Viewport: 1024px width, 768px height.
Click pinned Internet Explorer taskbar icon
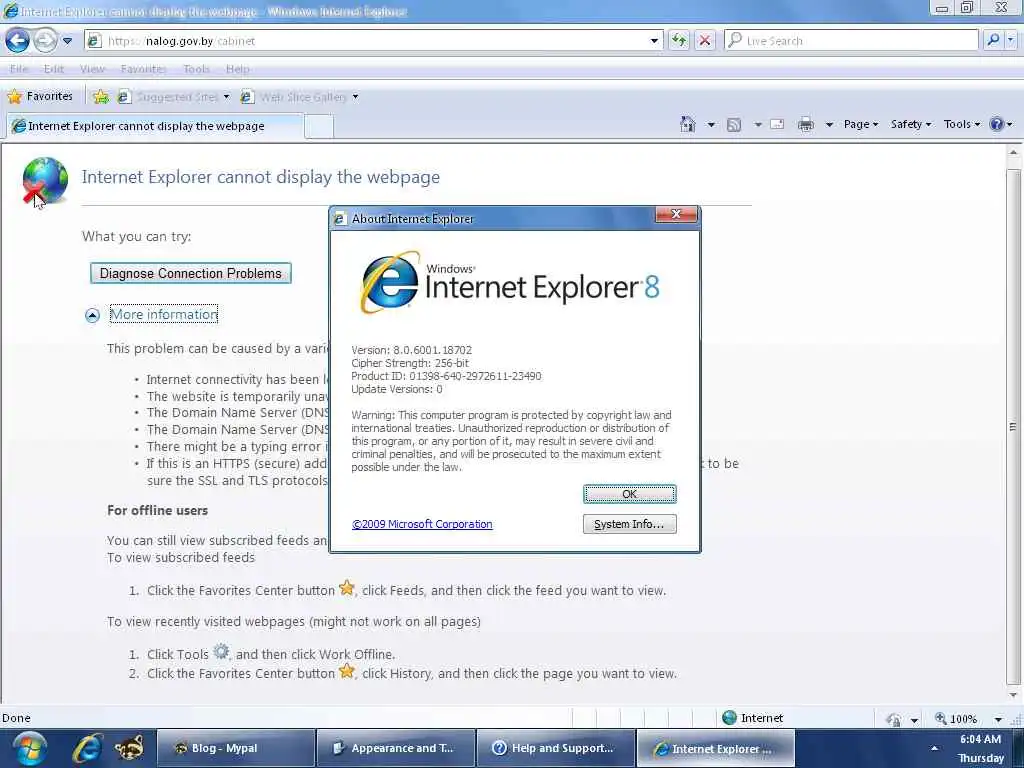pos(87,748)
